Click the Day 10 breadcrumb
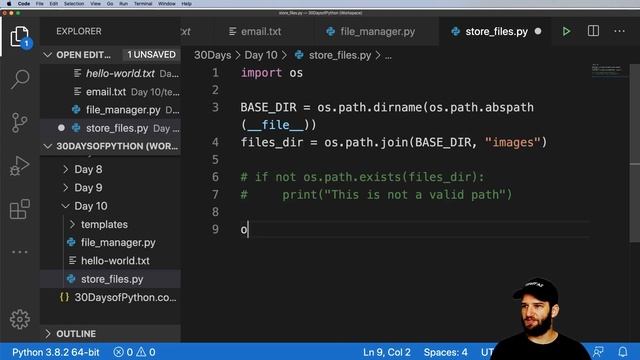This screenshot has width=640, height=360. coord(260,55)
